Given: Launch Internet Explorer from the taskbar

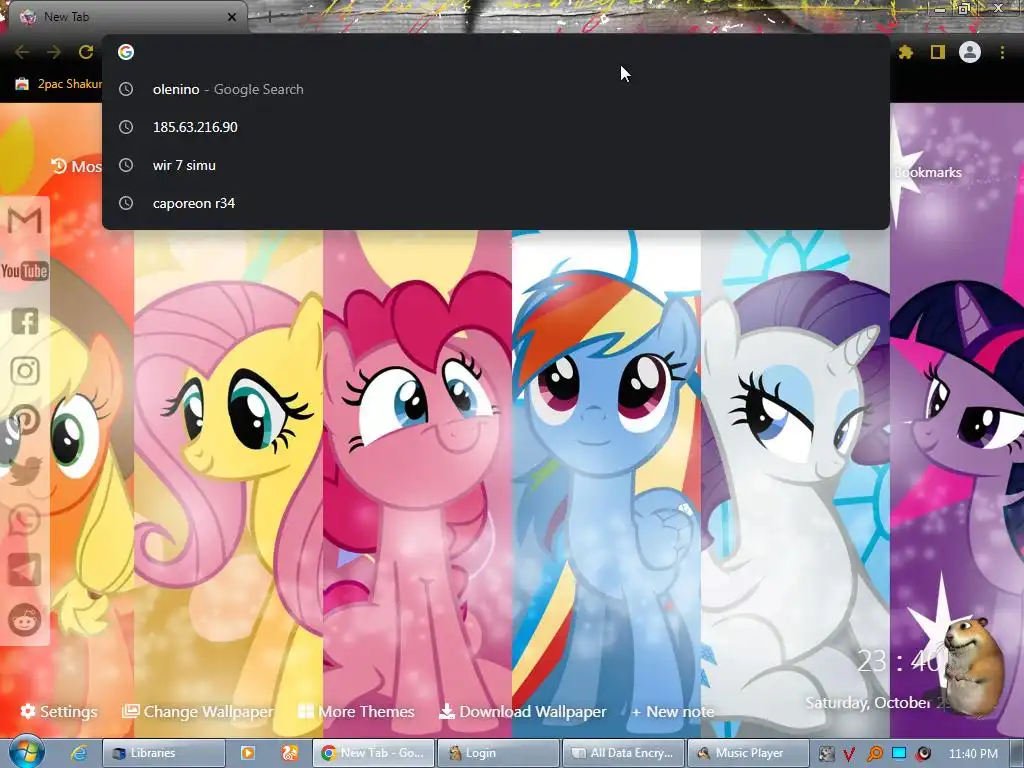Looking at the screenshot, I should (x=80, y=753).
